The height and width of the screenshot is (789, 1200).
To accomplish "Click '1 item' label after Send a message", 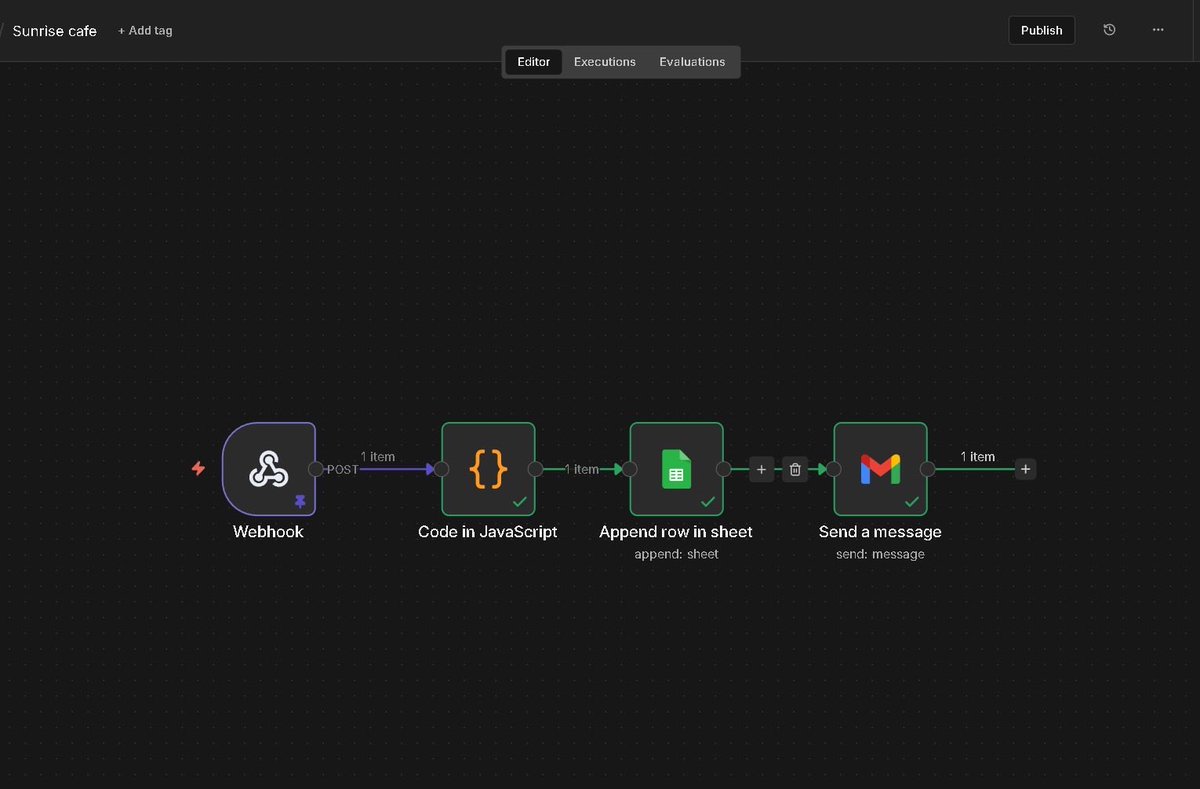I will click(978, 457).
